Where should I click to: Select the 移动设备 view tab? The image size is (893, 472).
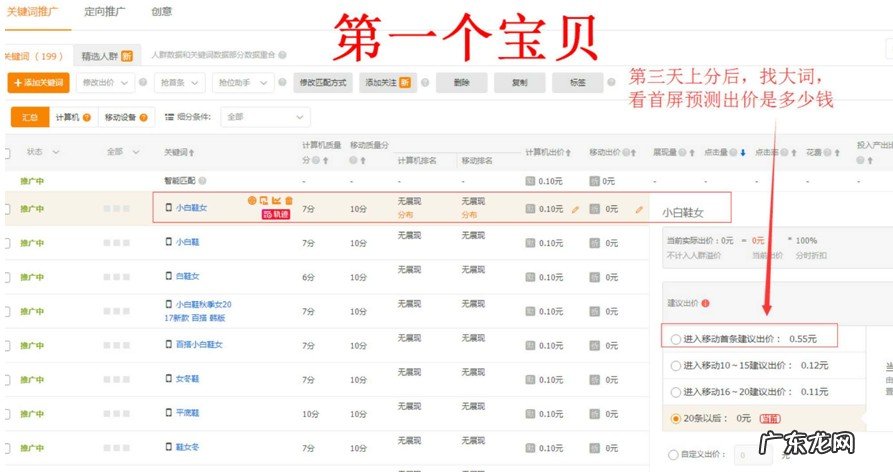coord(126,117)
